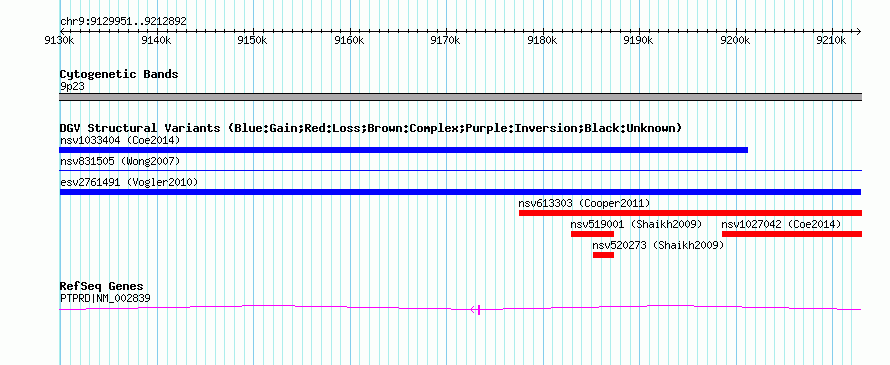Click the PTPRD exon marker with arrow

476,309
